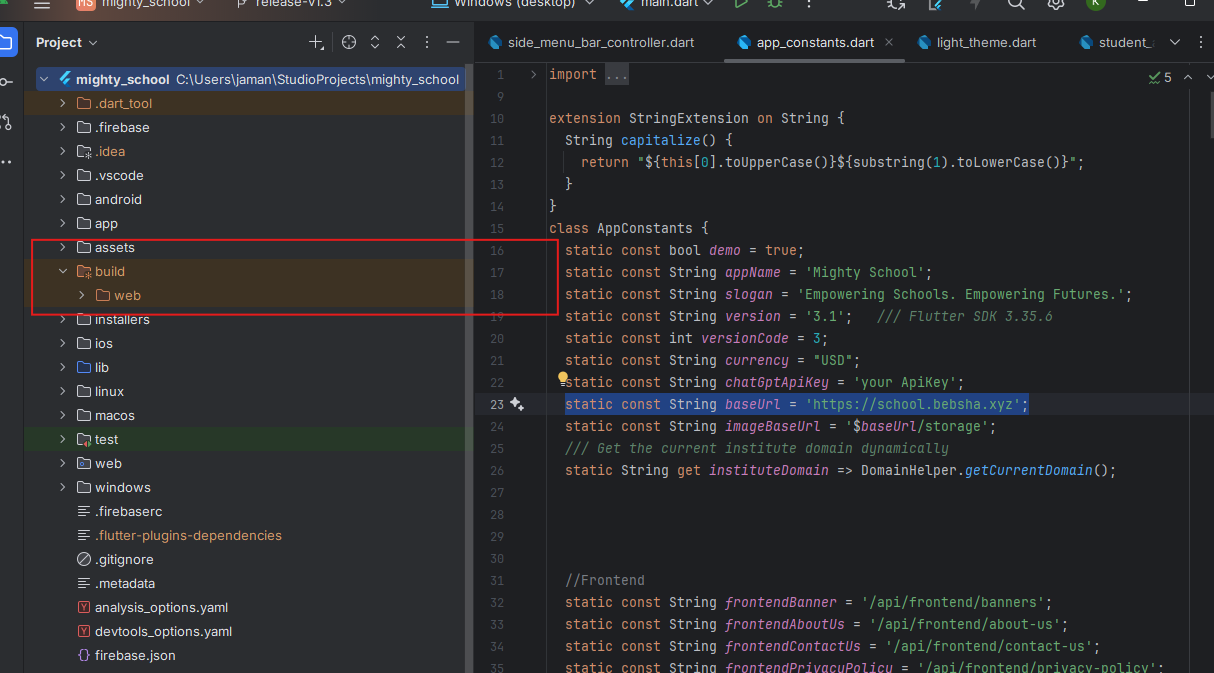
Task: Collapse the build folder
Action: coord(62,271)
